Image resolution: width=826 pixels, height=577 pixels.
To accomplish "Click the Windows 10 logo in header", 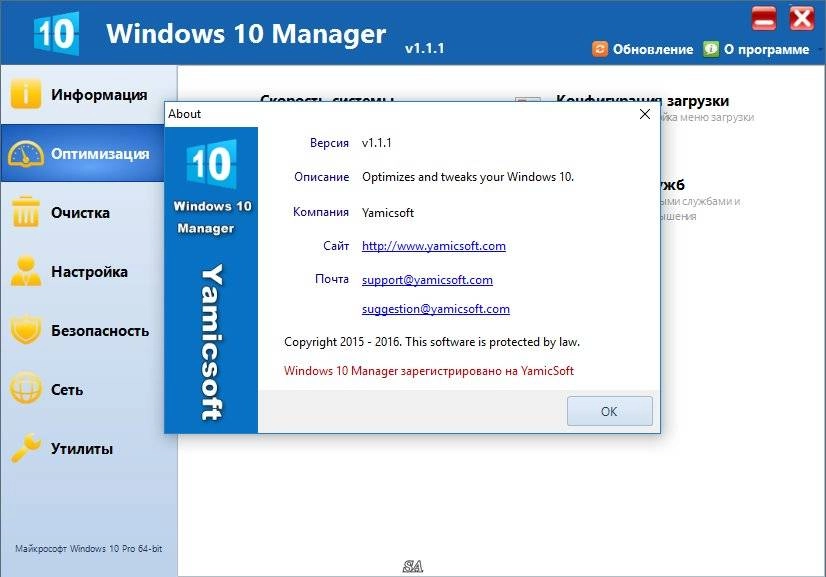I will point(56,34).
